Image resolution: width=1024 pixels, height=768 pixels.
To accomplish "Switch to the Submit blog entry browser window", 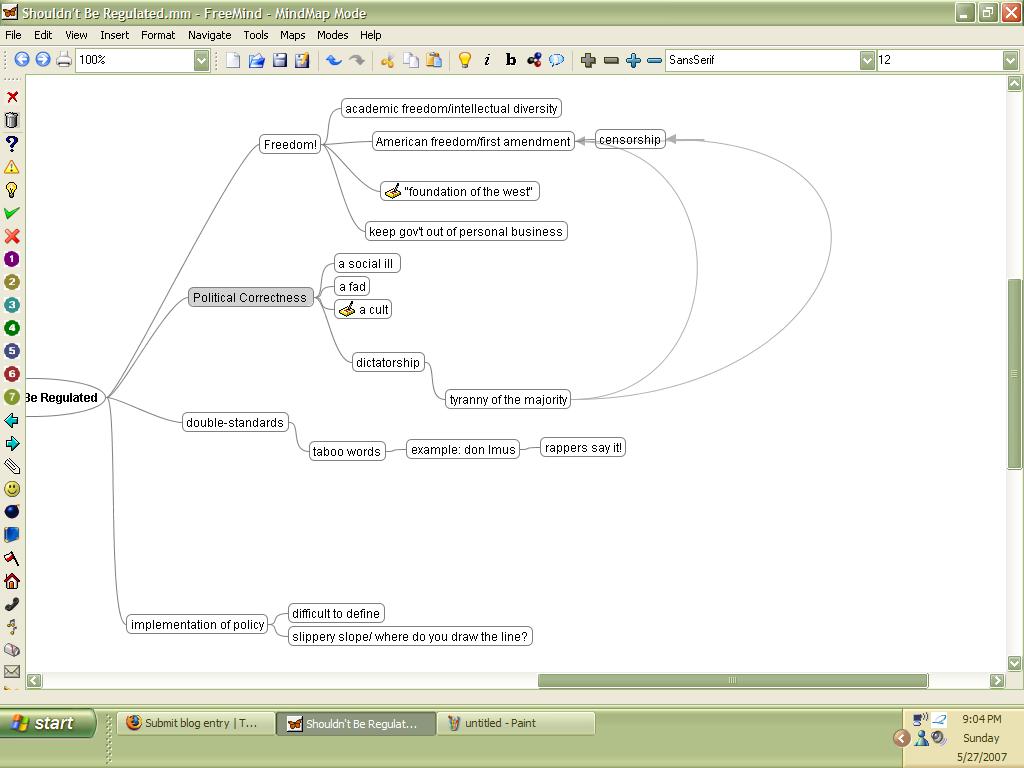I will pyautogui.click(x=196, y=723).
